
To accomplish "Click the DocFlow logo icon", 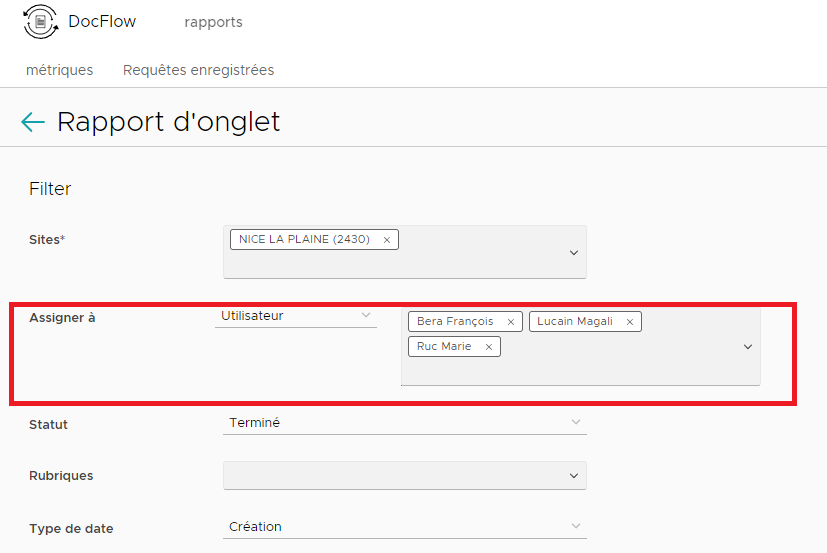I will [x=41, y=22].
